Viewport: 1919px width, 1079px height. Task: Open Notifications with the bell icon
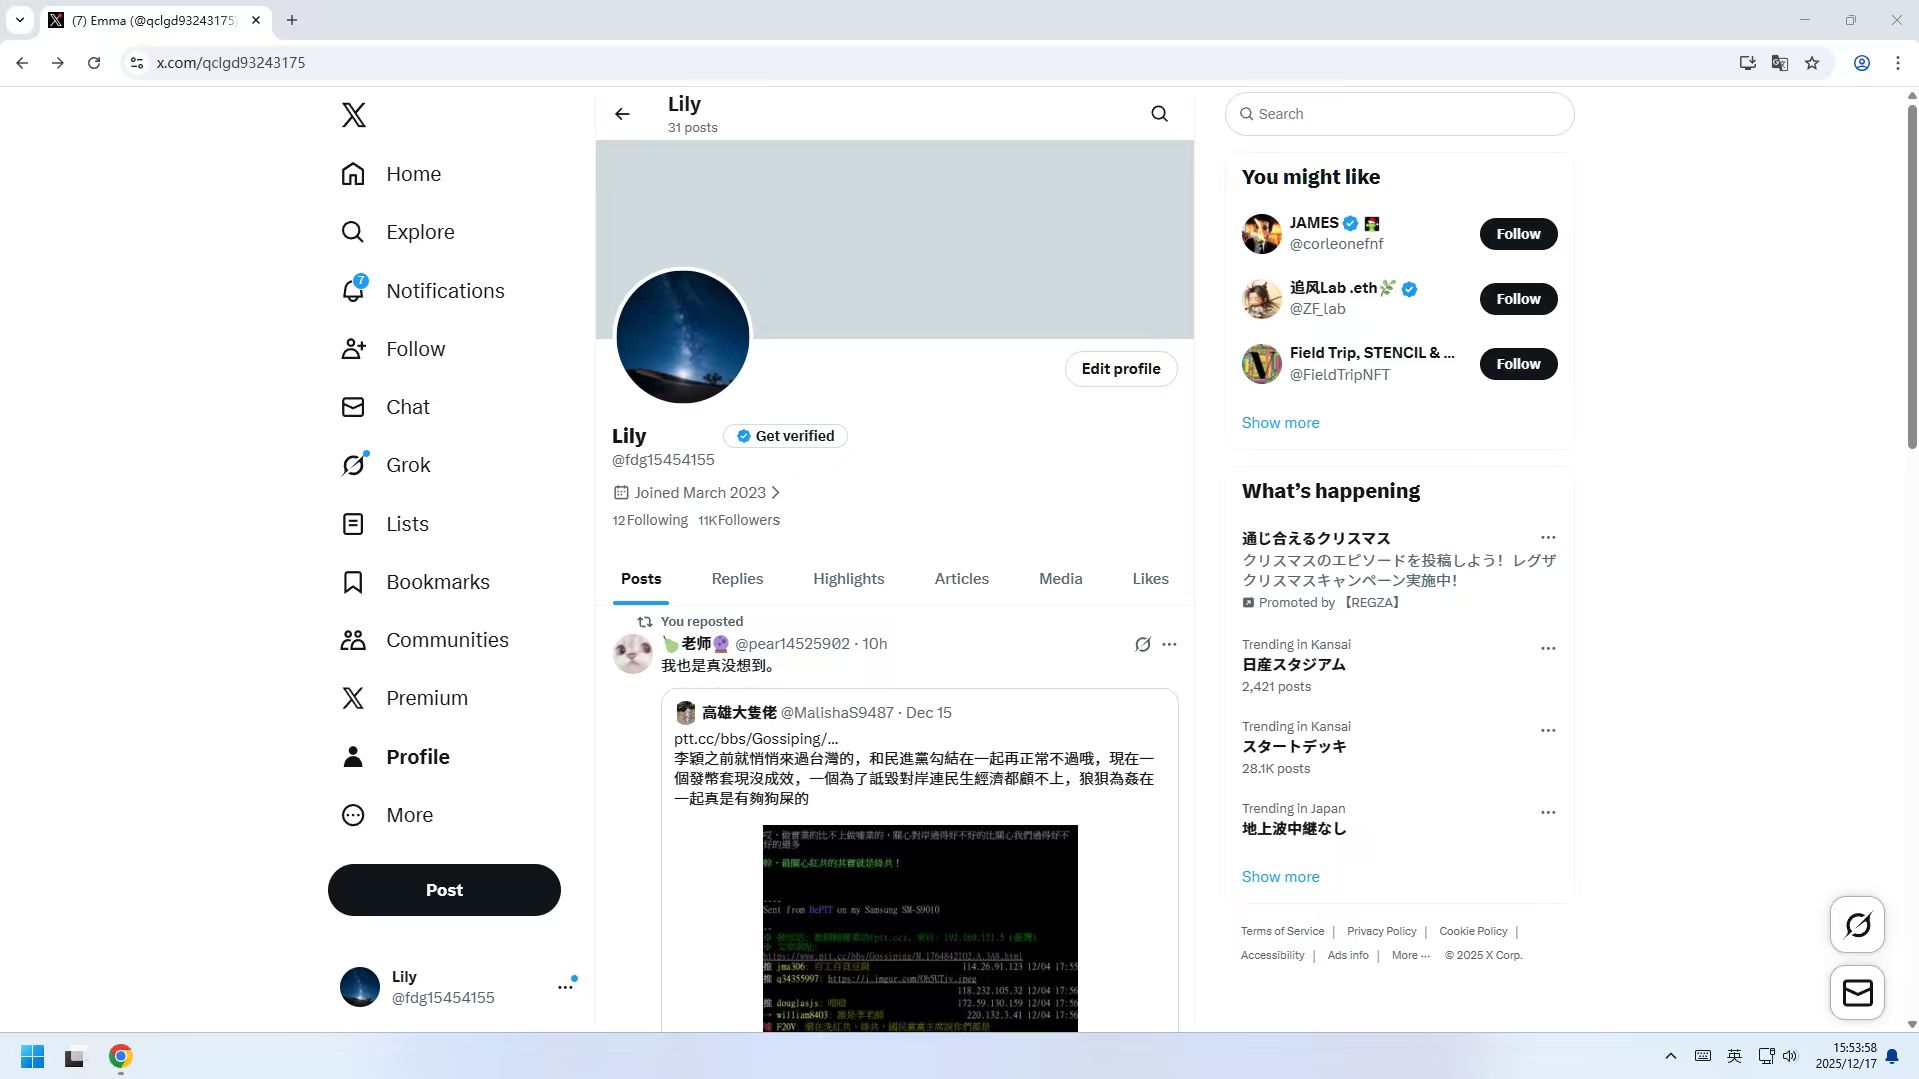pos(353,291)
